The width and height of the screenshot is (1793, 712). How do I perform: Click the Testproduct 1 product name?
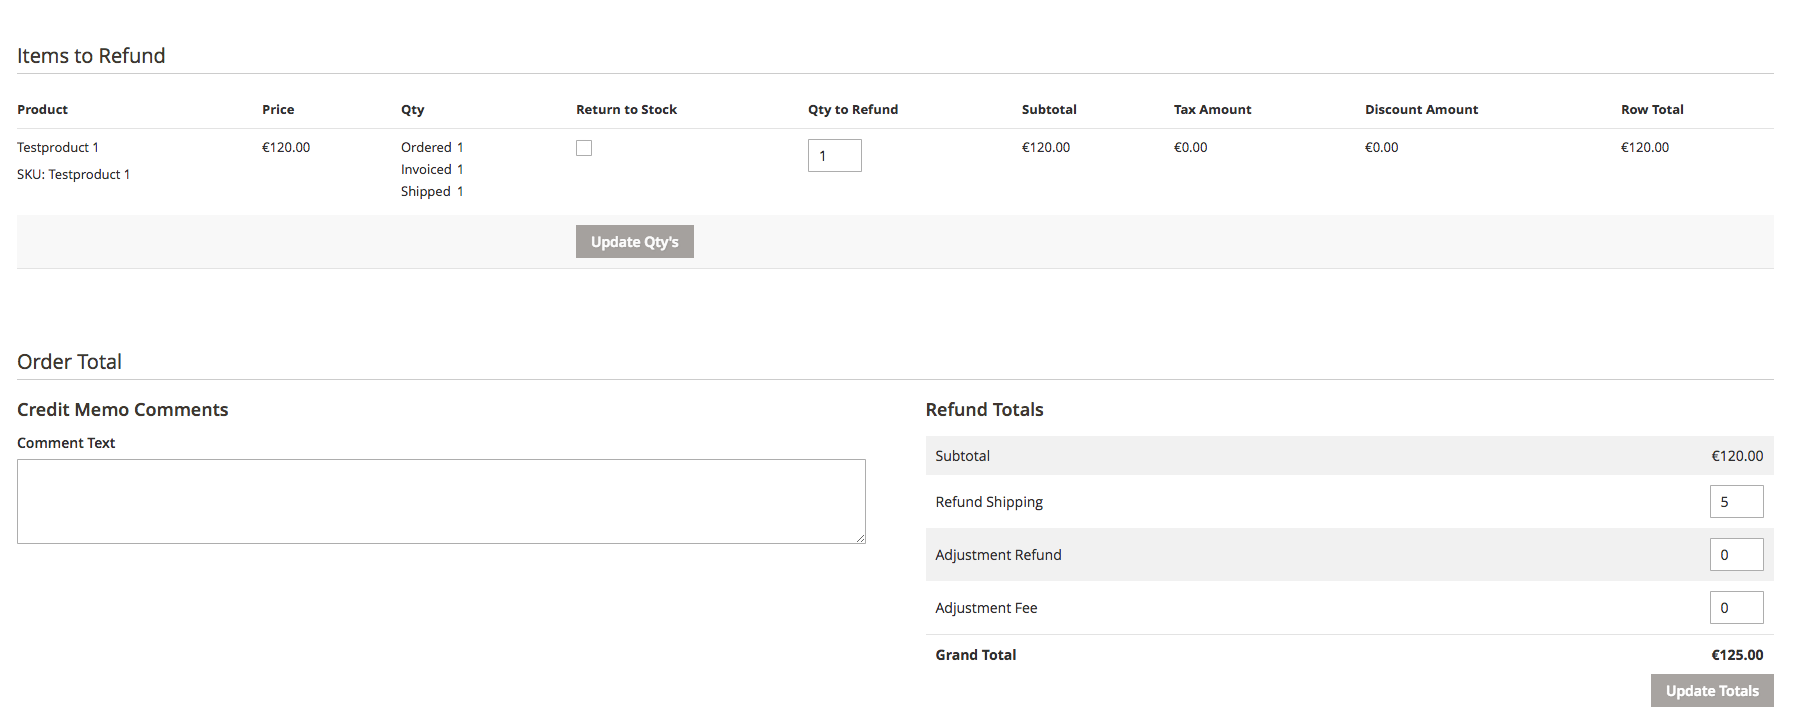tap(58, 148)
